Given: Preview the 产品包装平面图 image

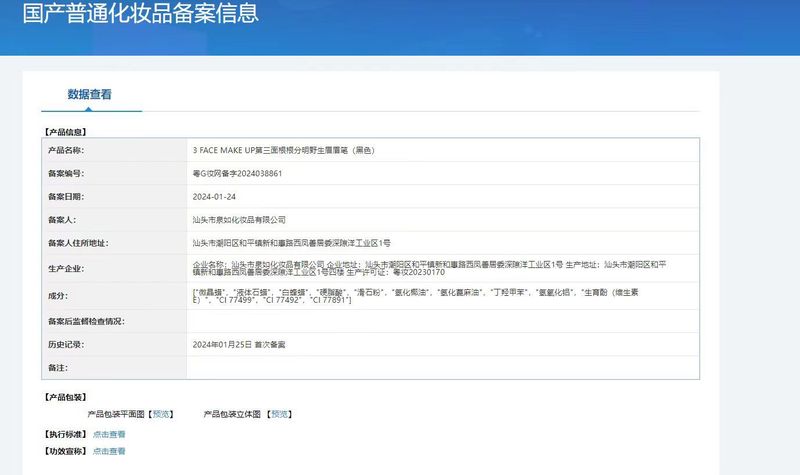Looking at the screenshot, I should coord(161,414).
